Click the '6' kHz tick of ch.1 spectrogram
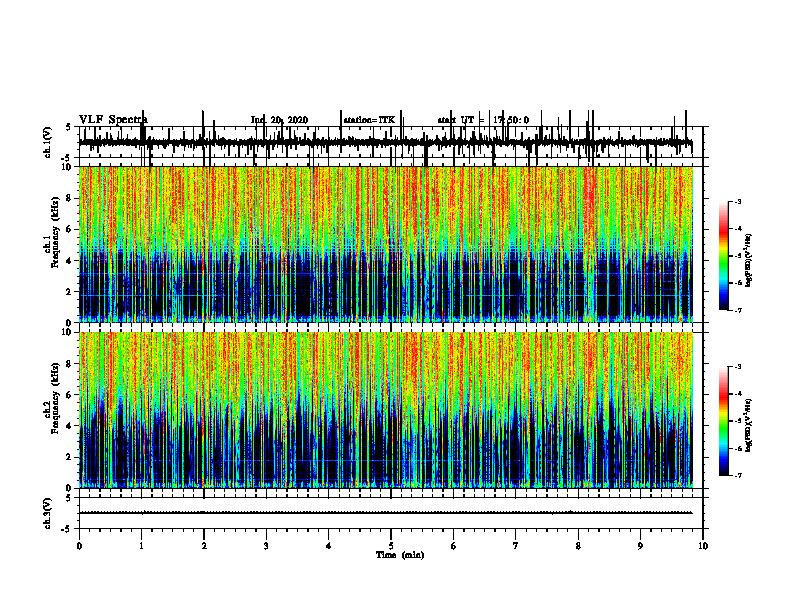Screen dimensions: 792x612 [x=70, y=229]
